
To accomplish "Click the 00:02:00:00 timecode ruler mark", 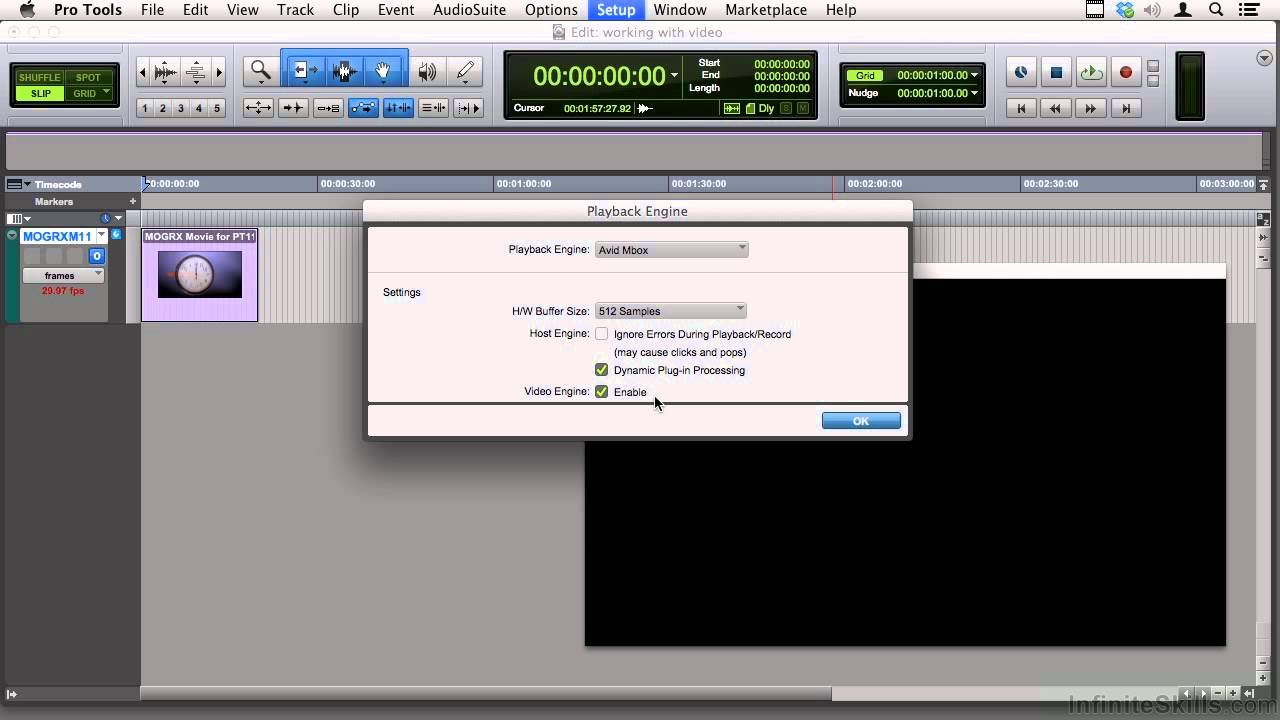I will tap(875, 184).
